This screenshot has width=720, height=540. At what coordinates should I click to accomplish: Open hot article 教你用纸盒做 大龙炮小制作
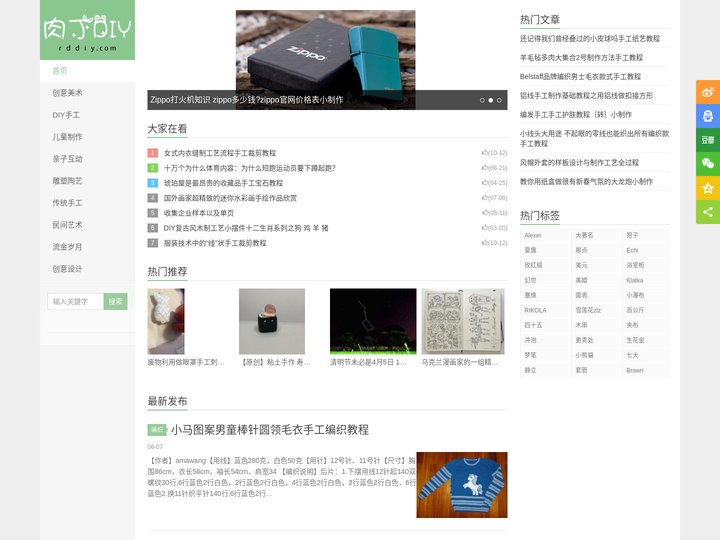point(586,181)
